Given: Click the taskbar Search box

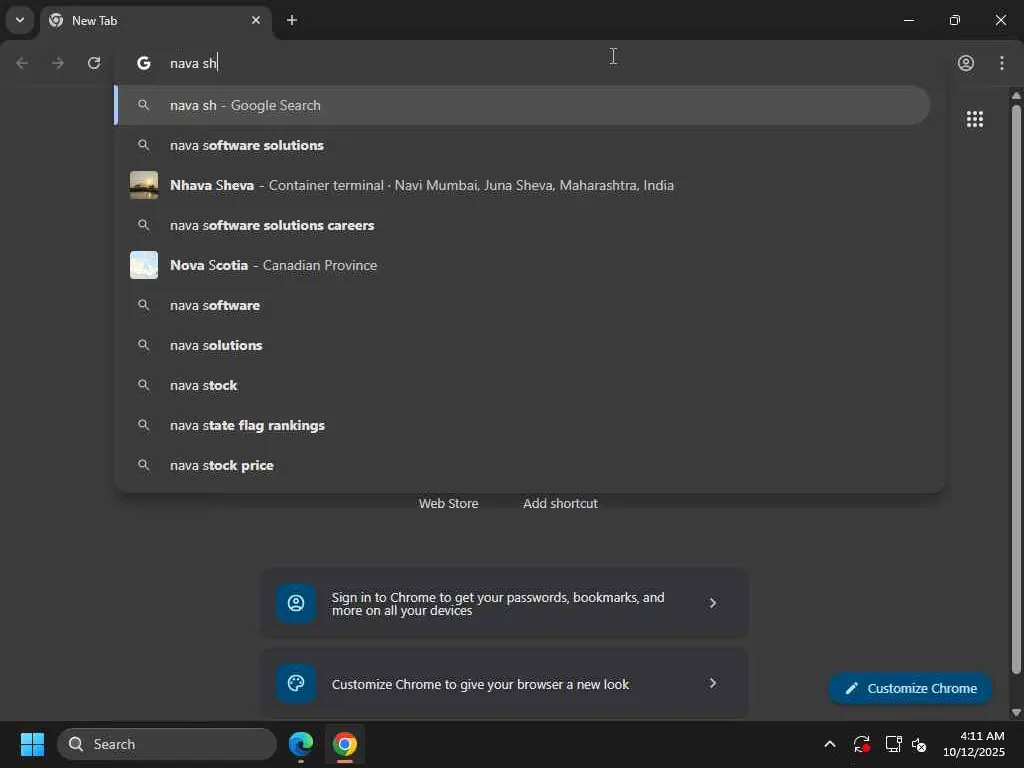Looking at the screenshot, I should pos(167,744).
